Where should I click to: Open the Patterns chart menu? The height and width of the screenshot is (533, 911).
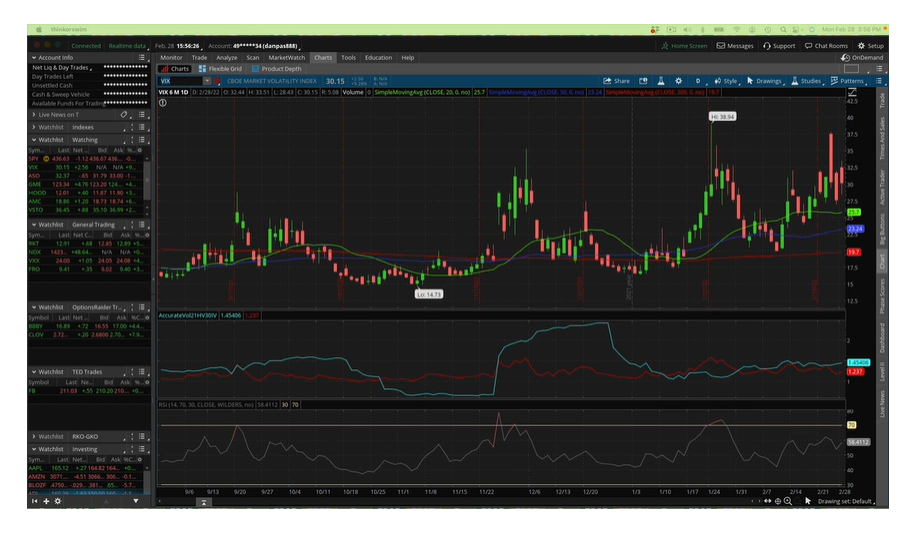(x=847, y=81)
